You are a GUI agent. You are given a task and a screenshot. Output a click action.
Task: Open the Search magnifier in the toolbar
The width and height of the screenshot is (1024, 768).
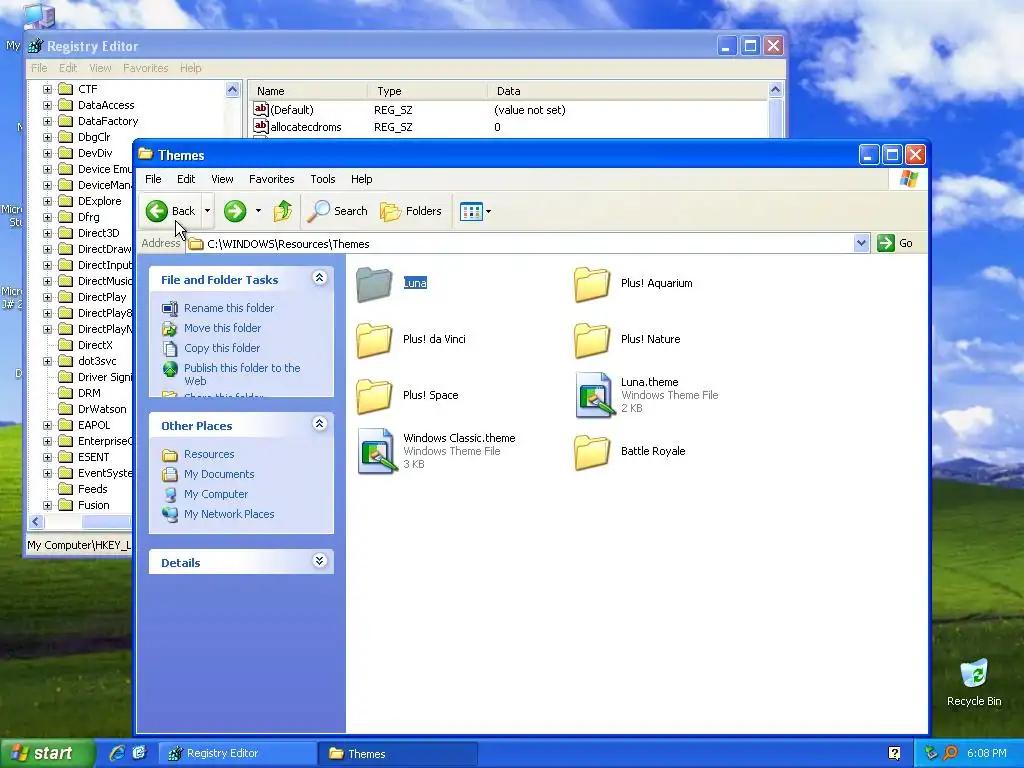(x=319, y=211)
